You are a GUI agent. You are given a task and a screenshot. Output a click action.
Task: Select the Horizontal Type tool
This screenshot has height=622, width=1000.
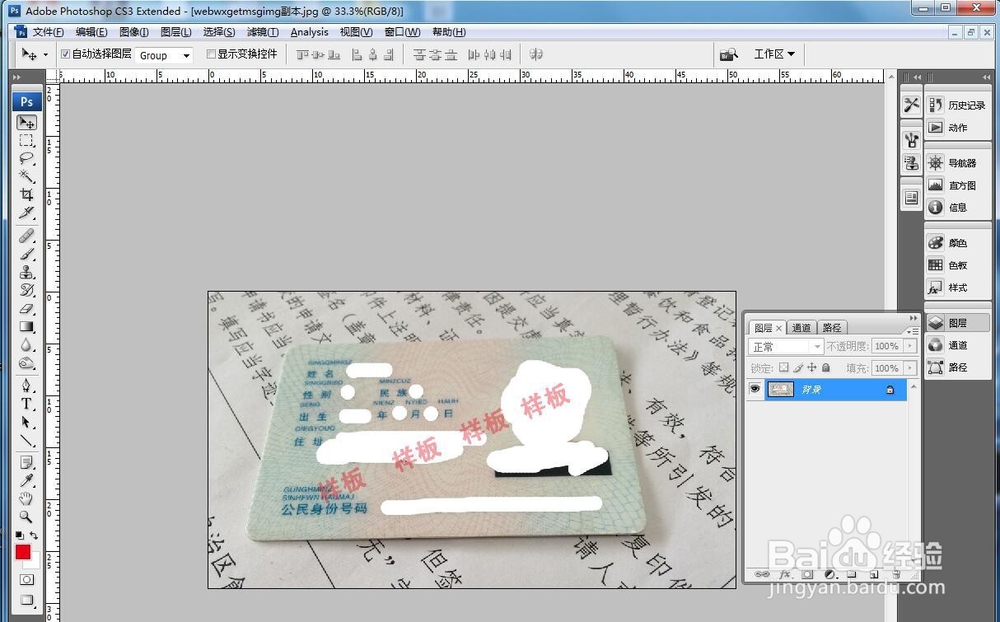(27, 404)
